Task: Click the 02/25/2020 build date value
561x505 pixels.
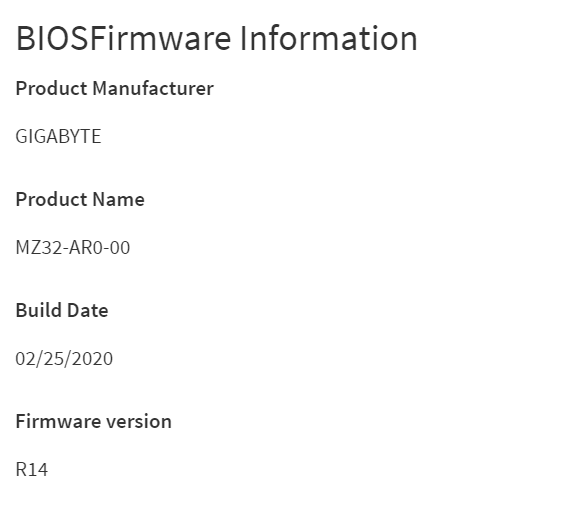Action: [x=64, y=358]
